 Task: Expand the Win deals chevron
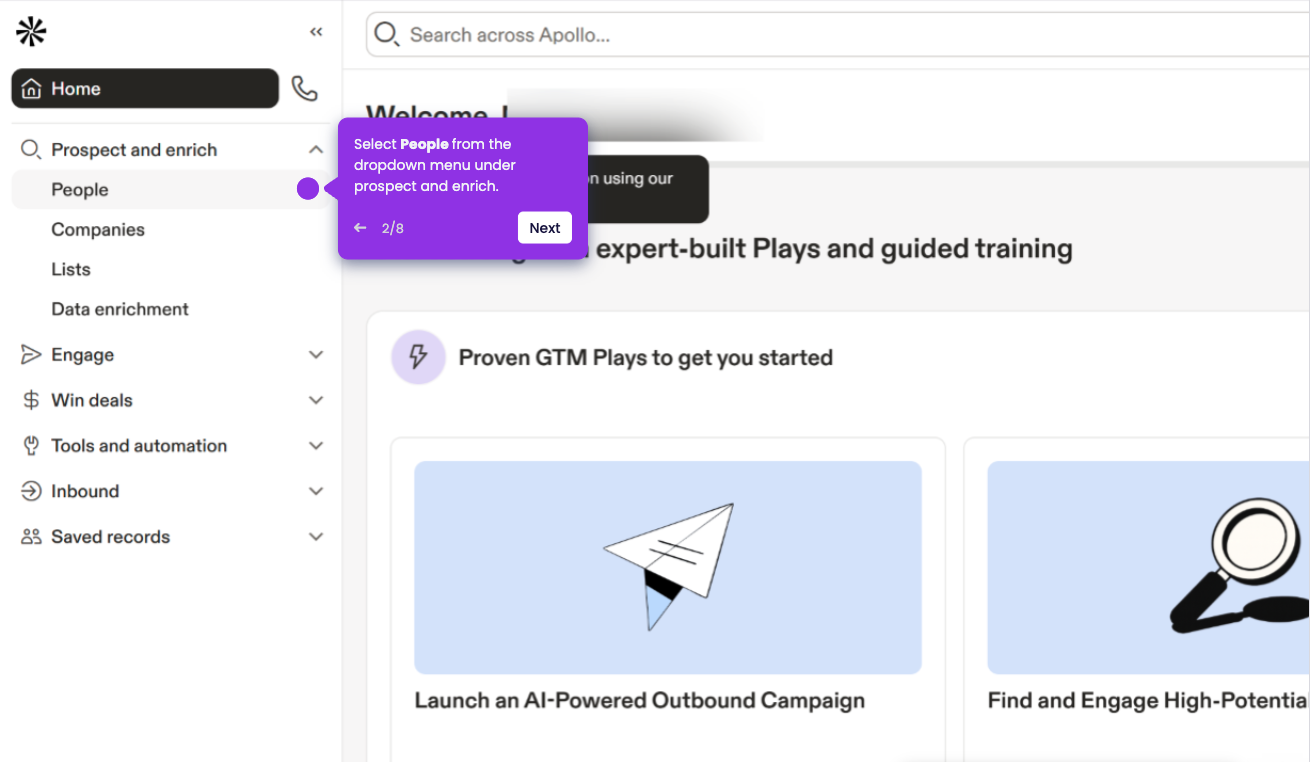pos(316,400)
